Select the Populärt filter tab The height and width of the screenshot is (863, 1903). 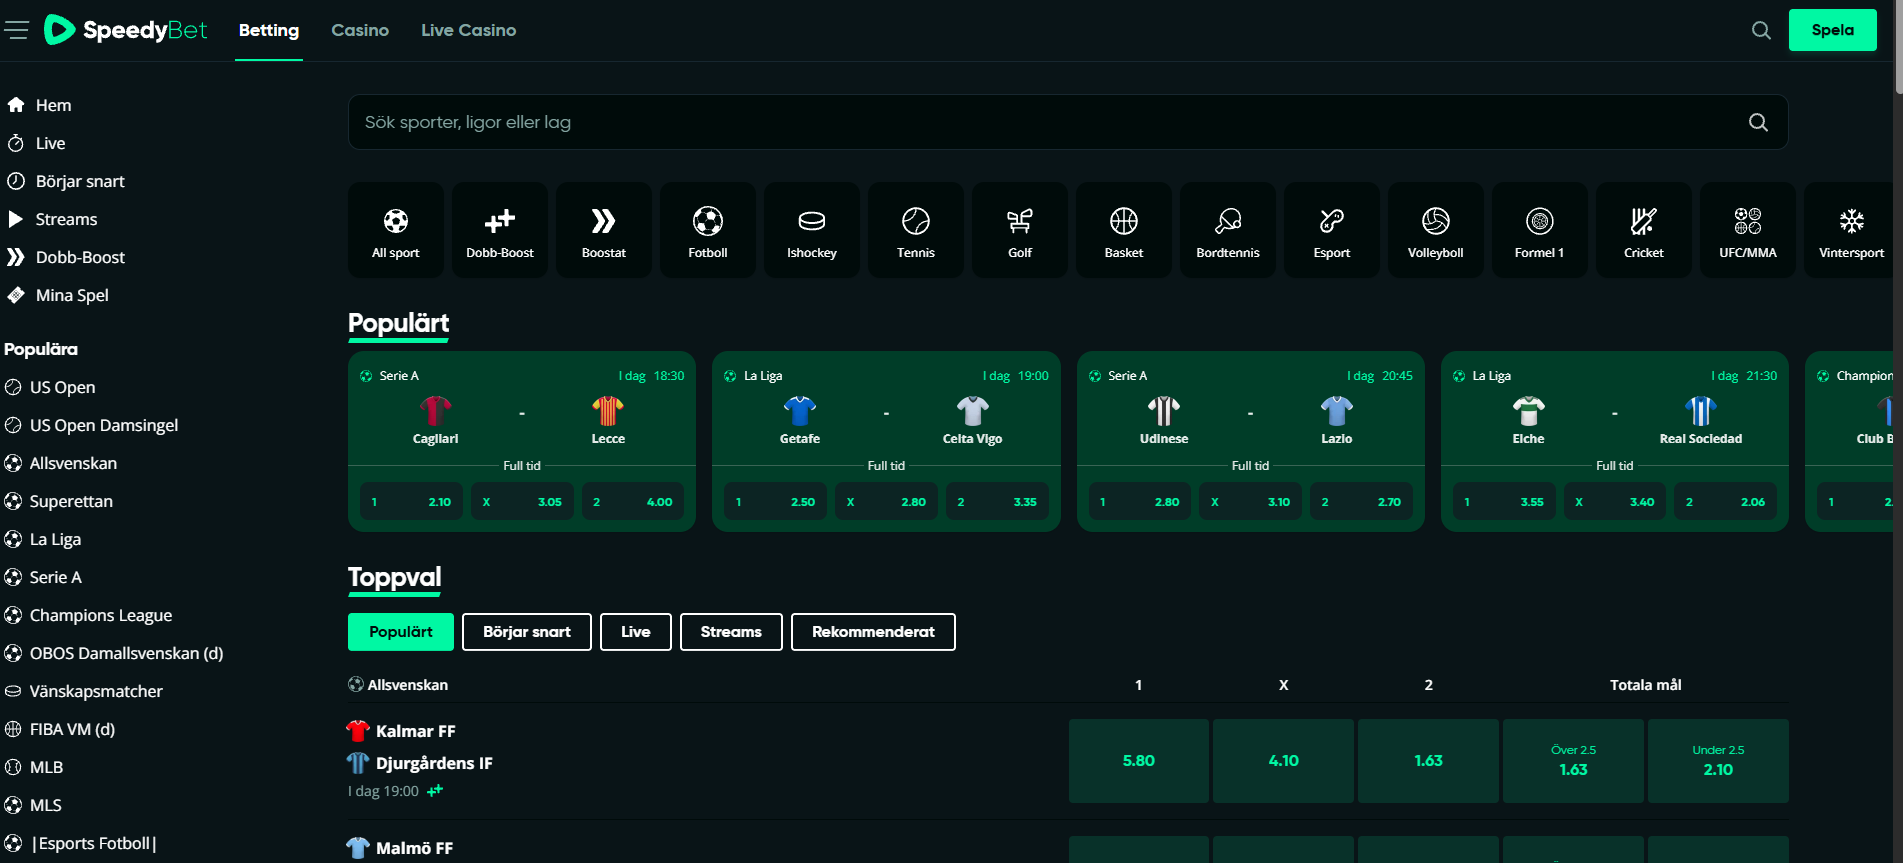(x=401, y=632)
